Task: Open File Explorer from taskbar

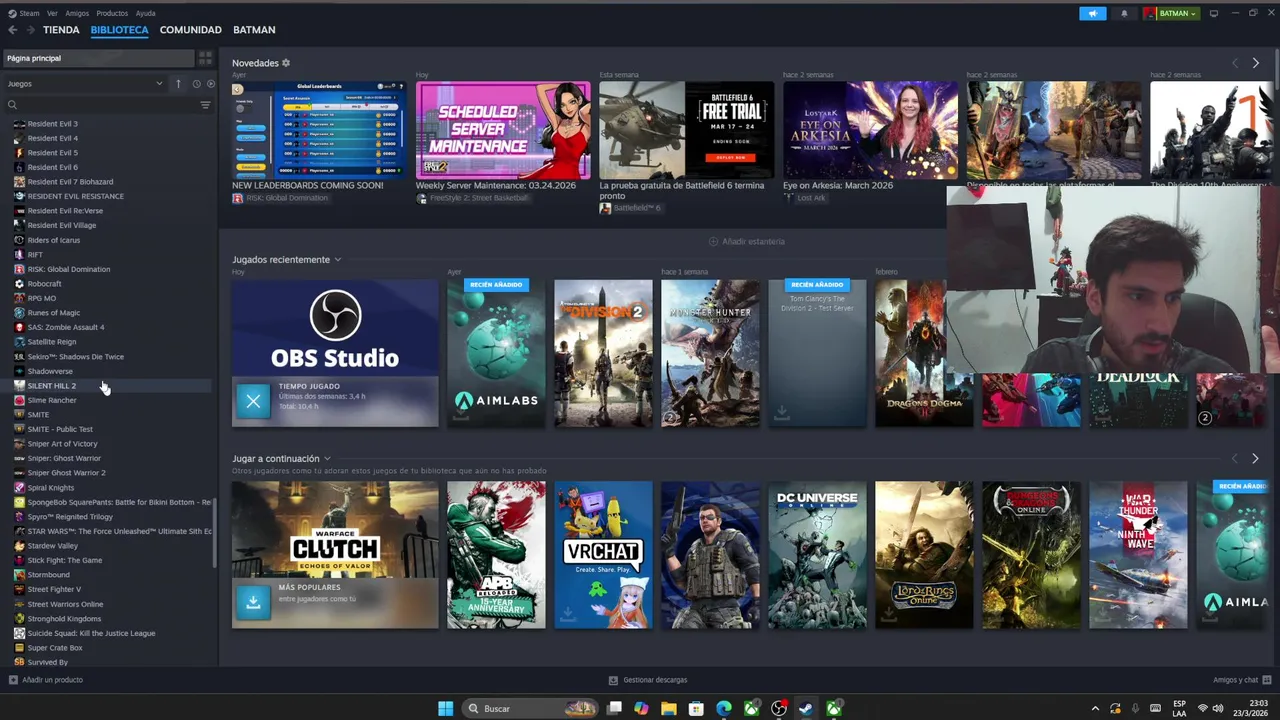Action: click(668, 708)
